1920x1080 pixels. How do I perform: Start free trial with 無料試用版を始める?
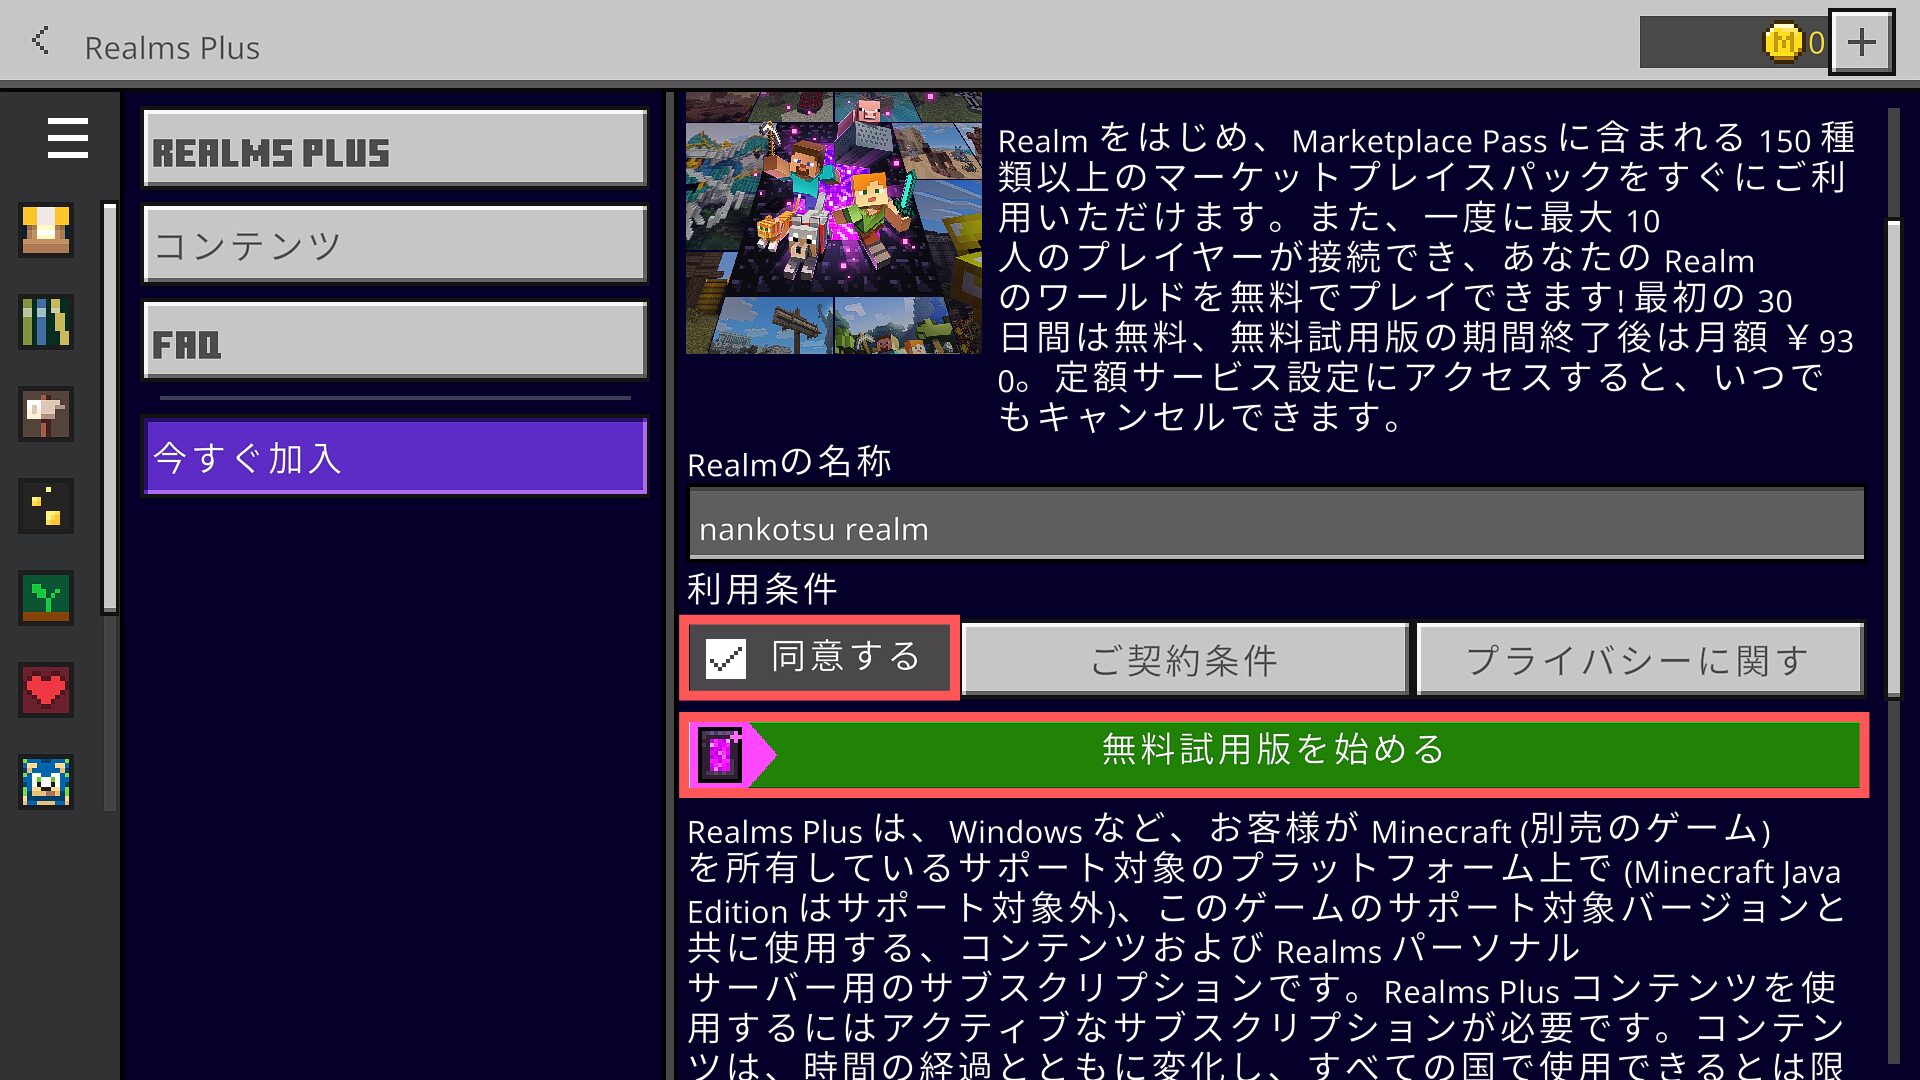pos(1274,755)
